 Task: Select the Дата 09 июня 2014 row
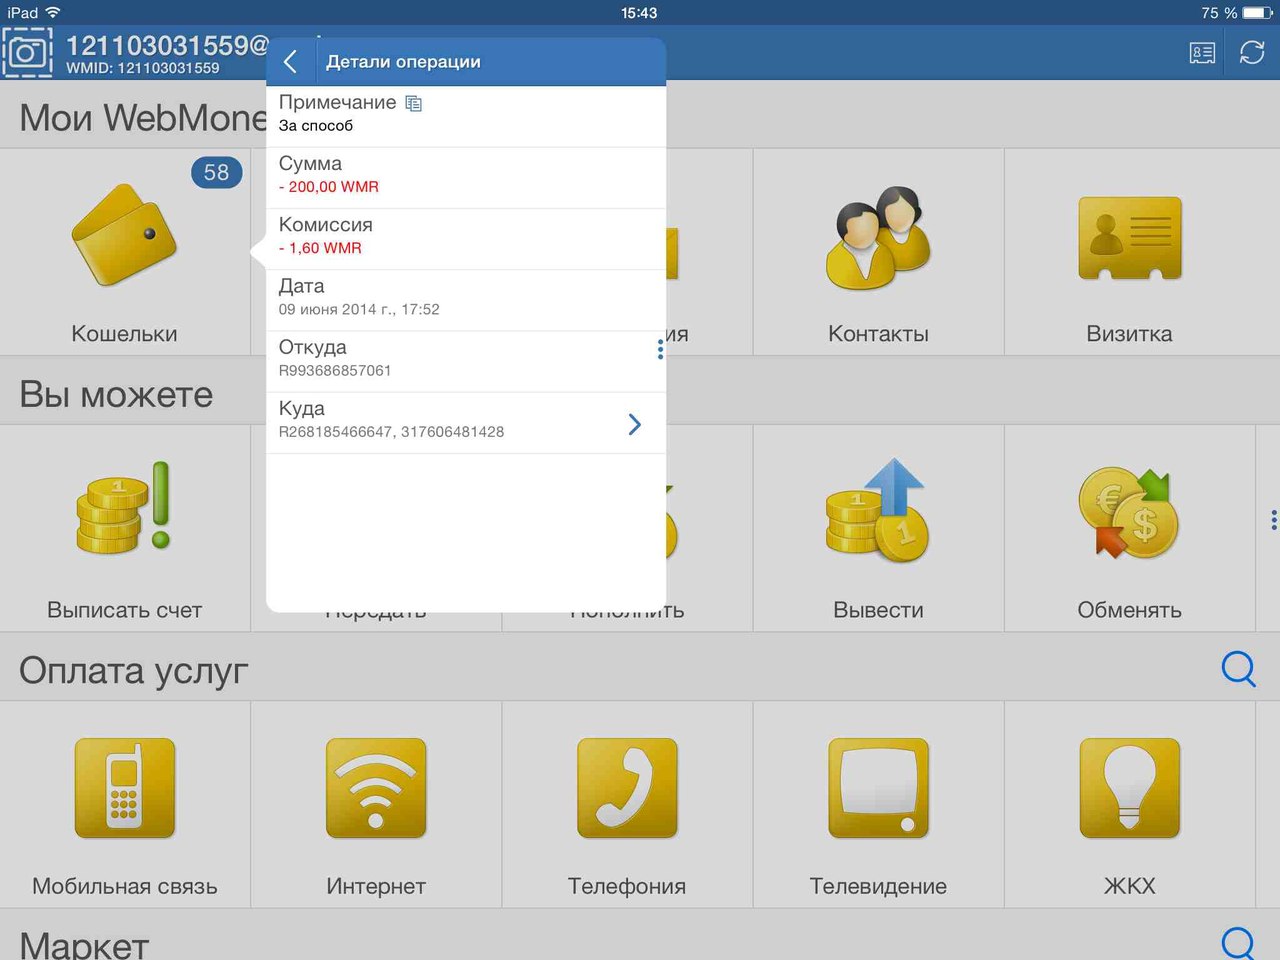tap(466, 300)
